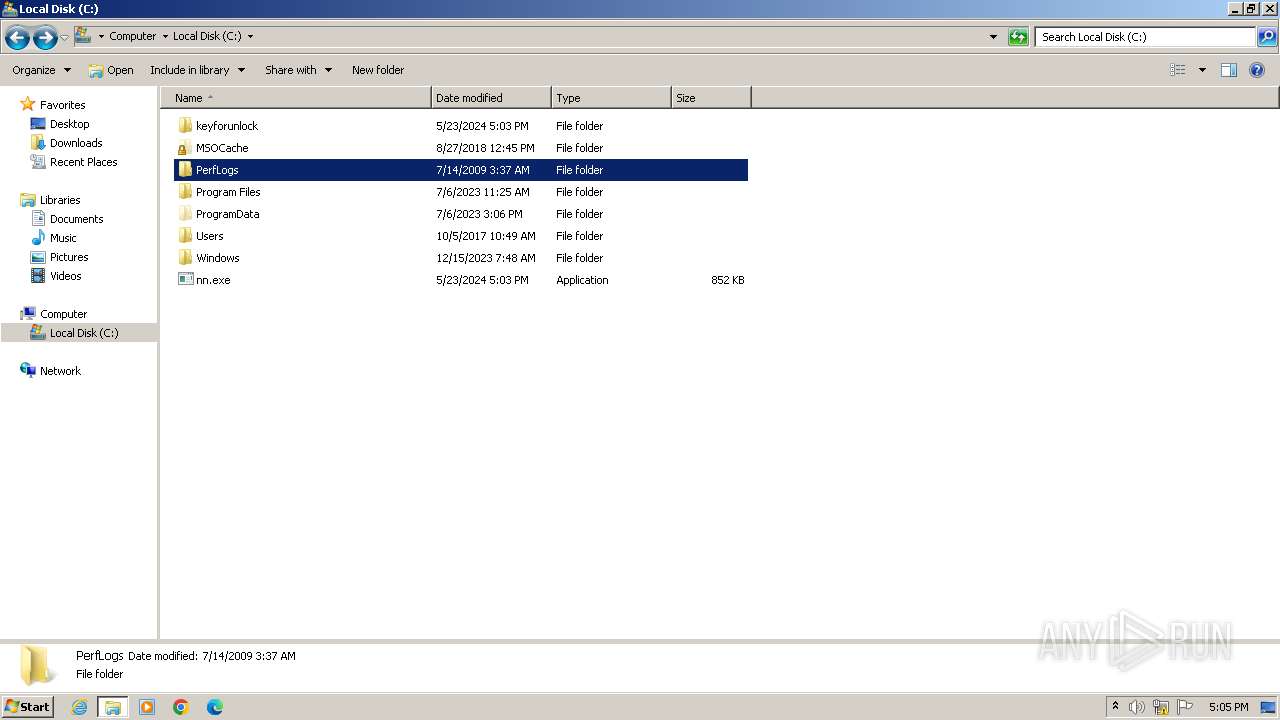Image resolution: width=1280 pixels, height=720 pixels.
Task: Select the nn.exe application icon
Action: pyautogui.click(x=185, y=280)
